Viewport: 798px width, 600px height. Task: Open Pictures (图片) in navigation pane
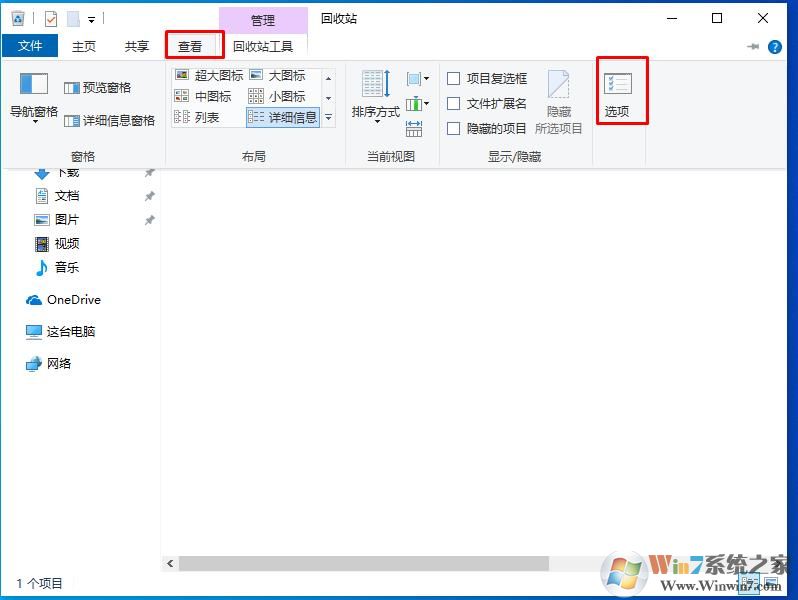(57, 219)
